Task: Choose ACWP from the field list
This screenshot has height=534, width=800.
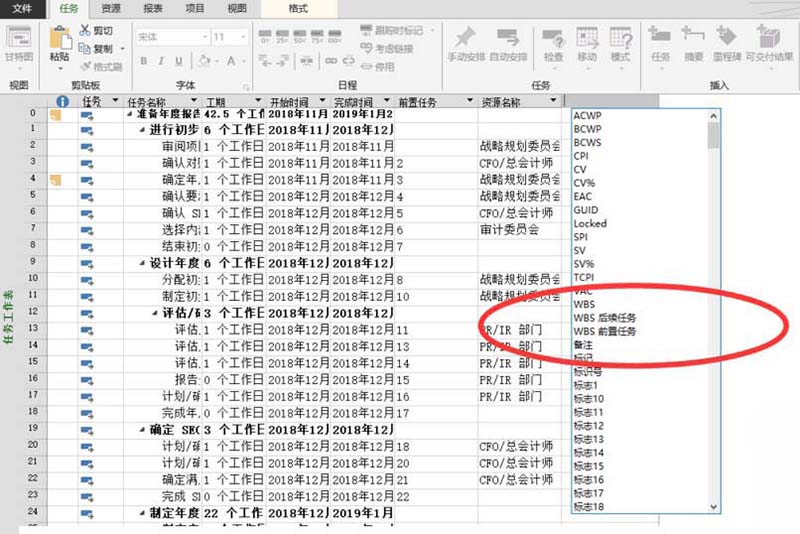Action: pyautogui.click(x=587, y=116)
